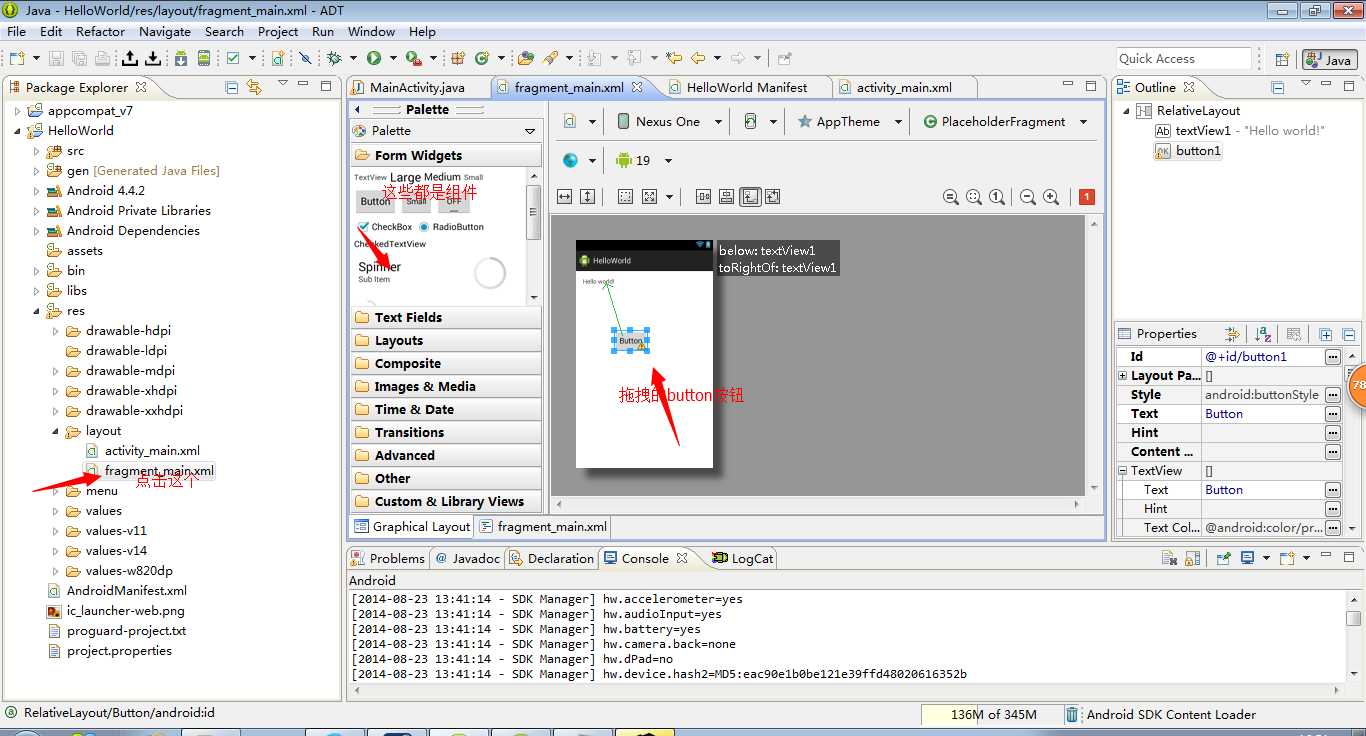Expand Layout Params property group
Viewport: 1366px width, 736px height.
coord(1123,376)
